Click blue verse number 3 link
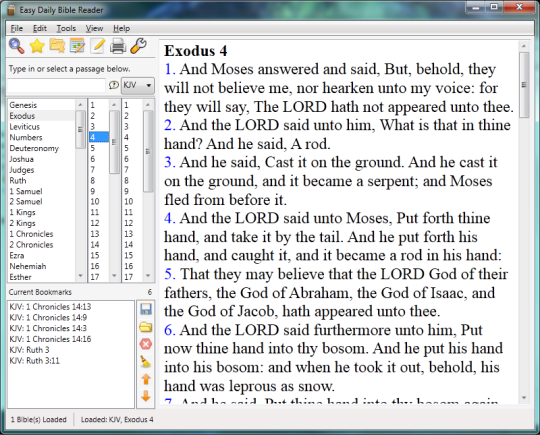The height and width of the screenshot is (435, 540). point(170,162)
